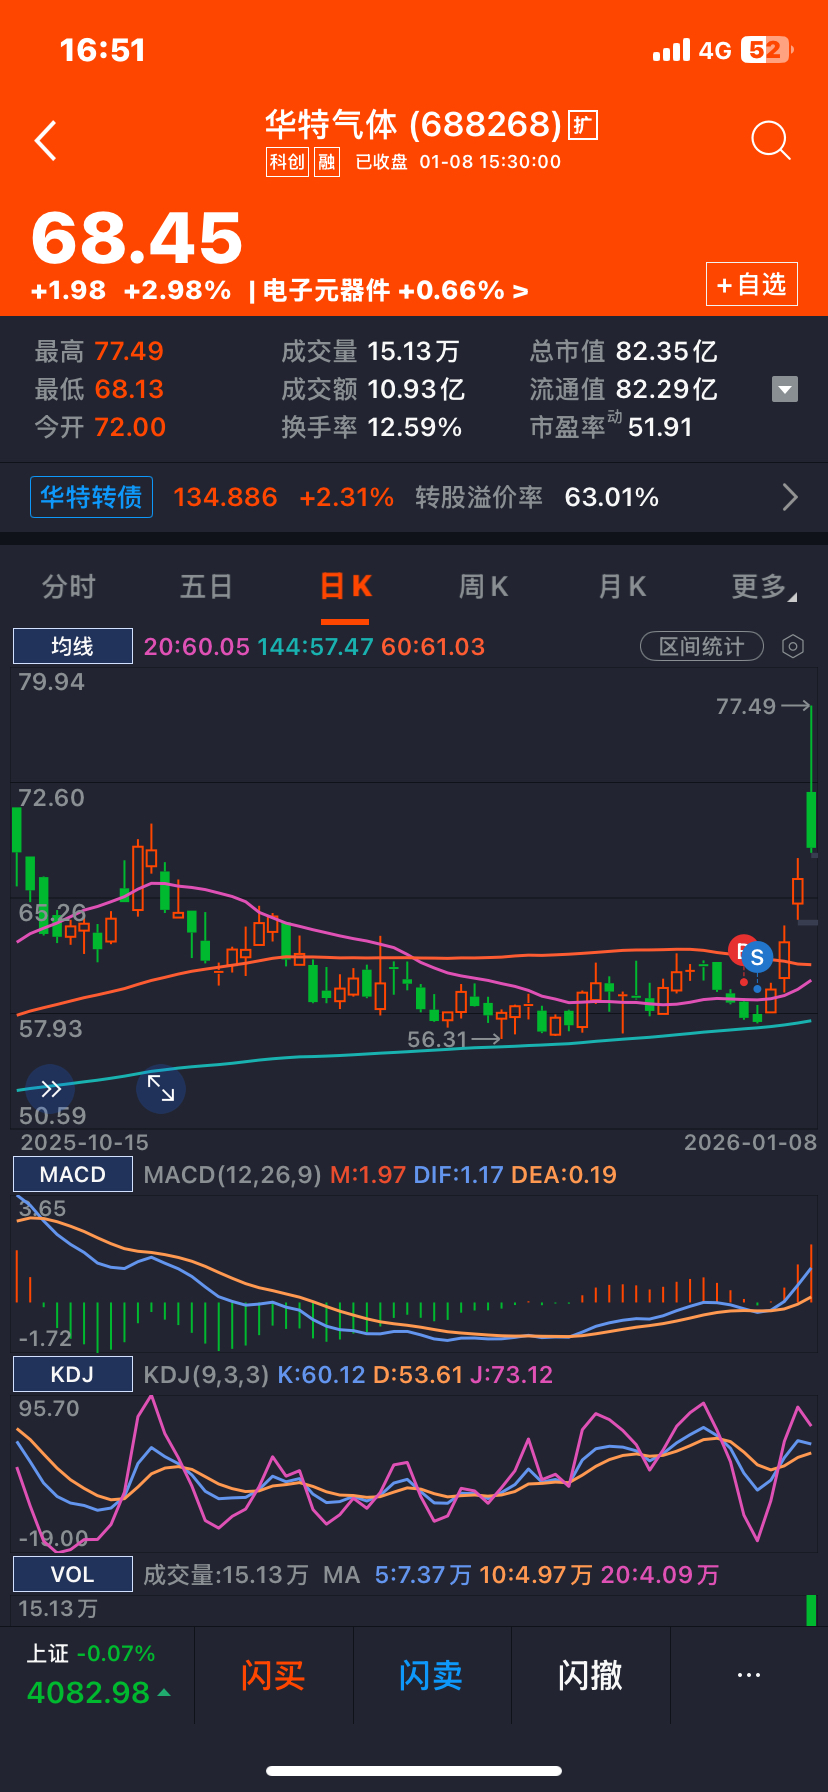Tap the 4G network indicator

[x=715, y=51]
